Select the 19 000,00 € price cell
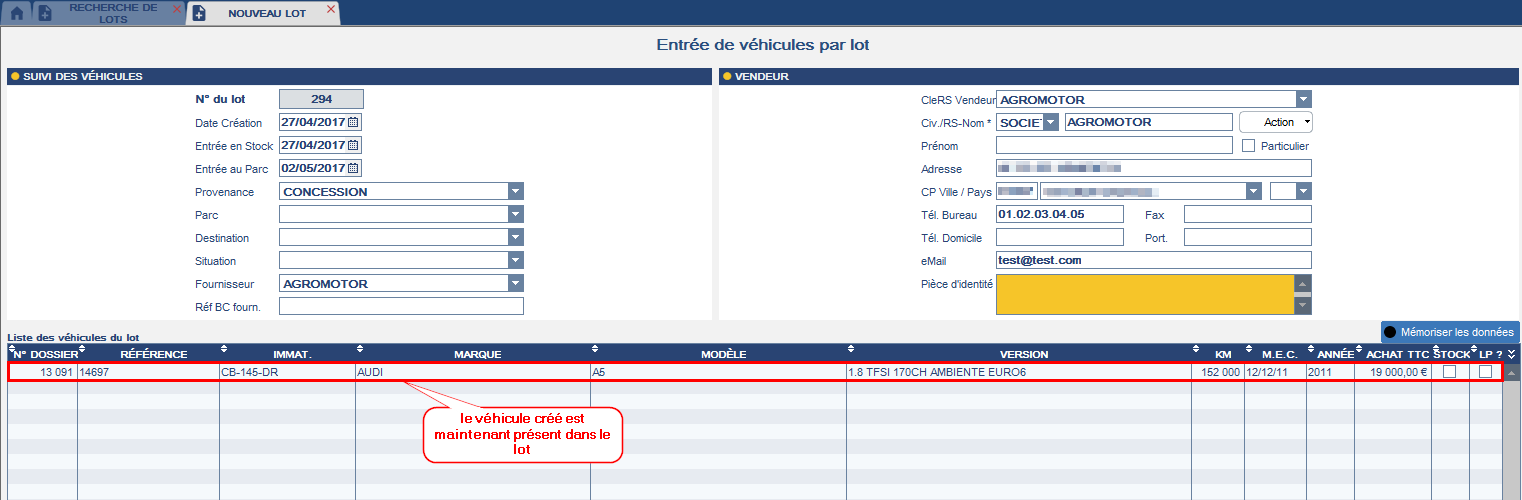The width and height of the screenshot is (1522, 500). [1393, 372]
